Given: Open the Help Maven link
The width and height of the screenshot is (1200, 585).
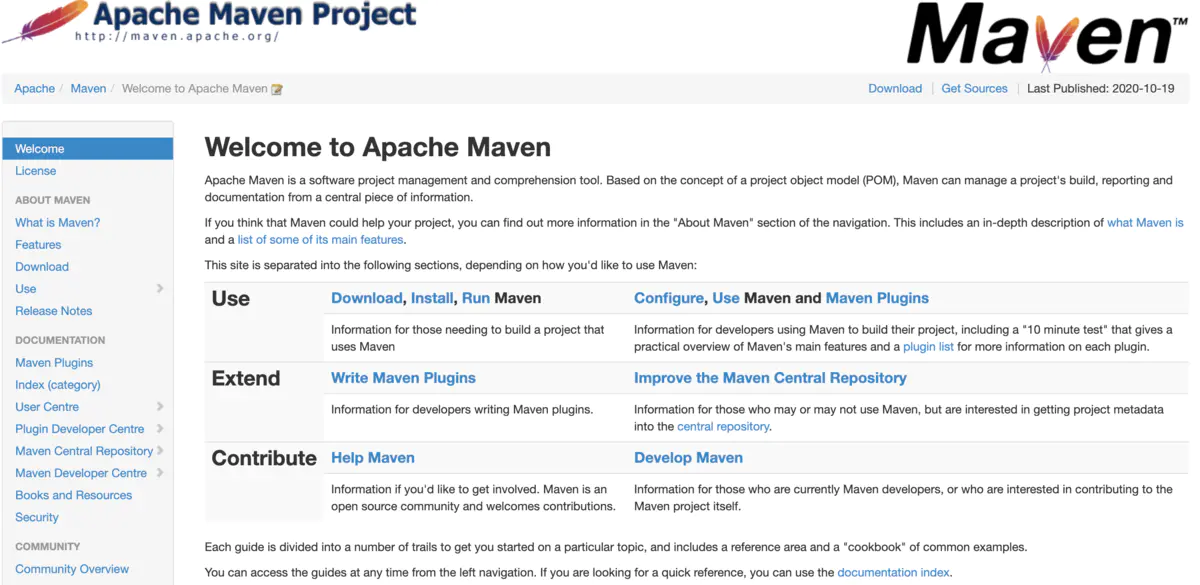Looking at the screenshot, I should tap(373, 458).
